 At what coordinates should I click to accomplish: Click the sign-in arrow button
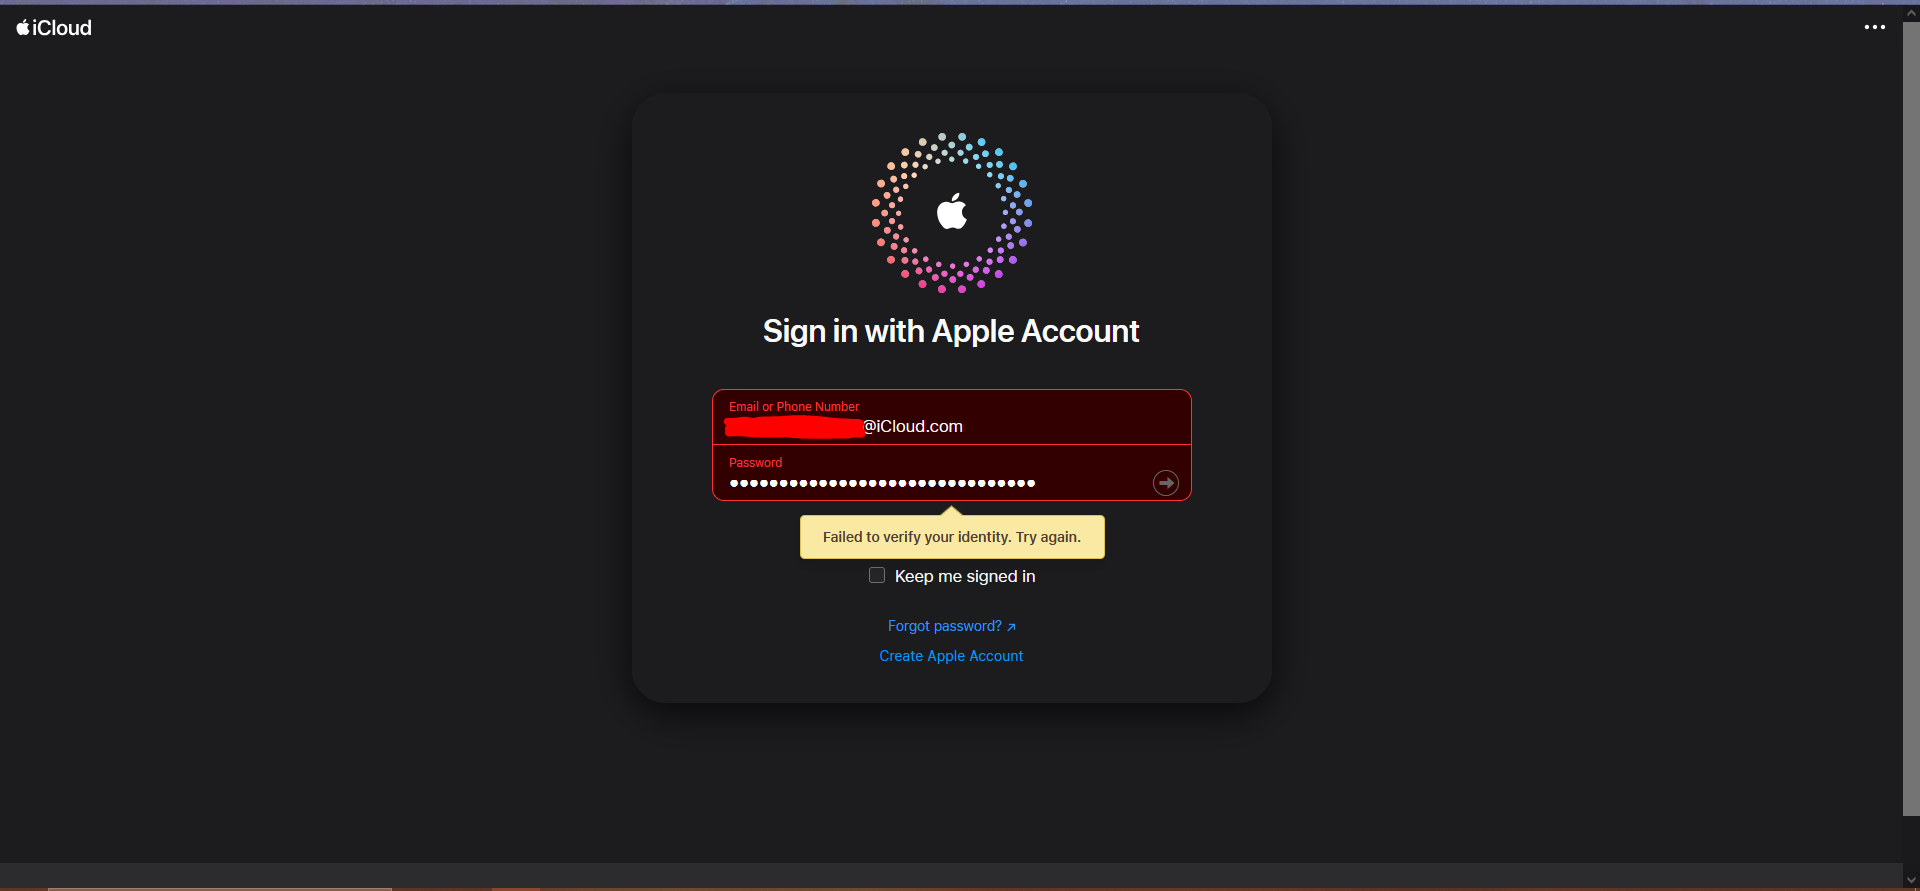(x=1166, y=483)
